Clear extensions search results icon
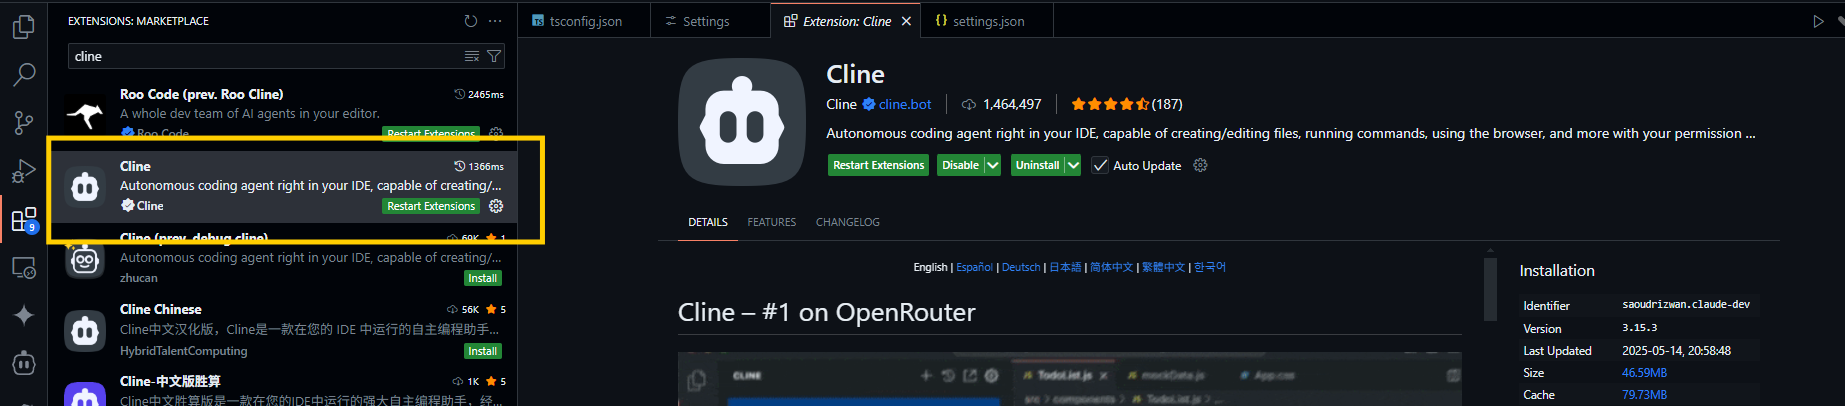The image size is (1845, 406). pos(472,56)
